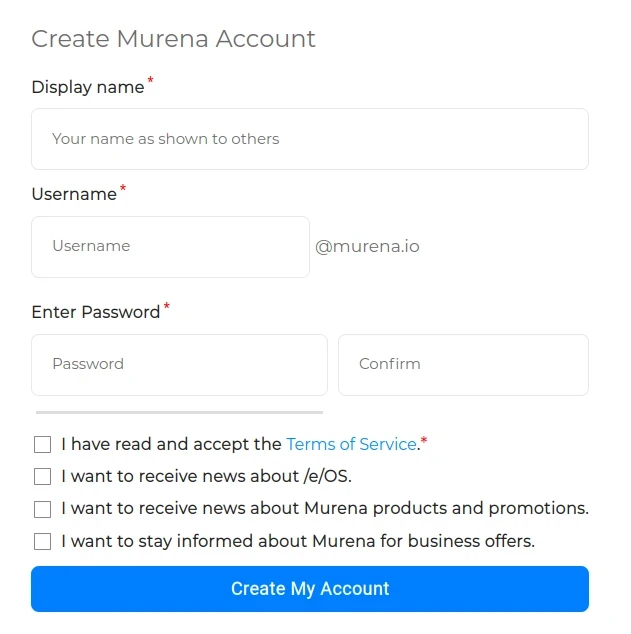
Task: Click the Display name input field
Action: point(310,139)
